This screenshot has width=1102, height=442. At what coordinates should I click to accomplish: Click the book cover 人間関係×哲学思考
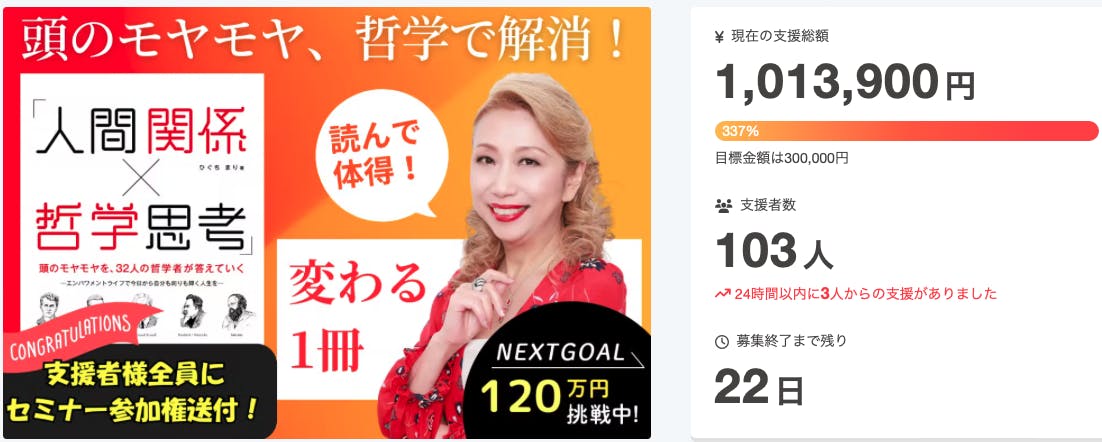coord(142,211)
